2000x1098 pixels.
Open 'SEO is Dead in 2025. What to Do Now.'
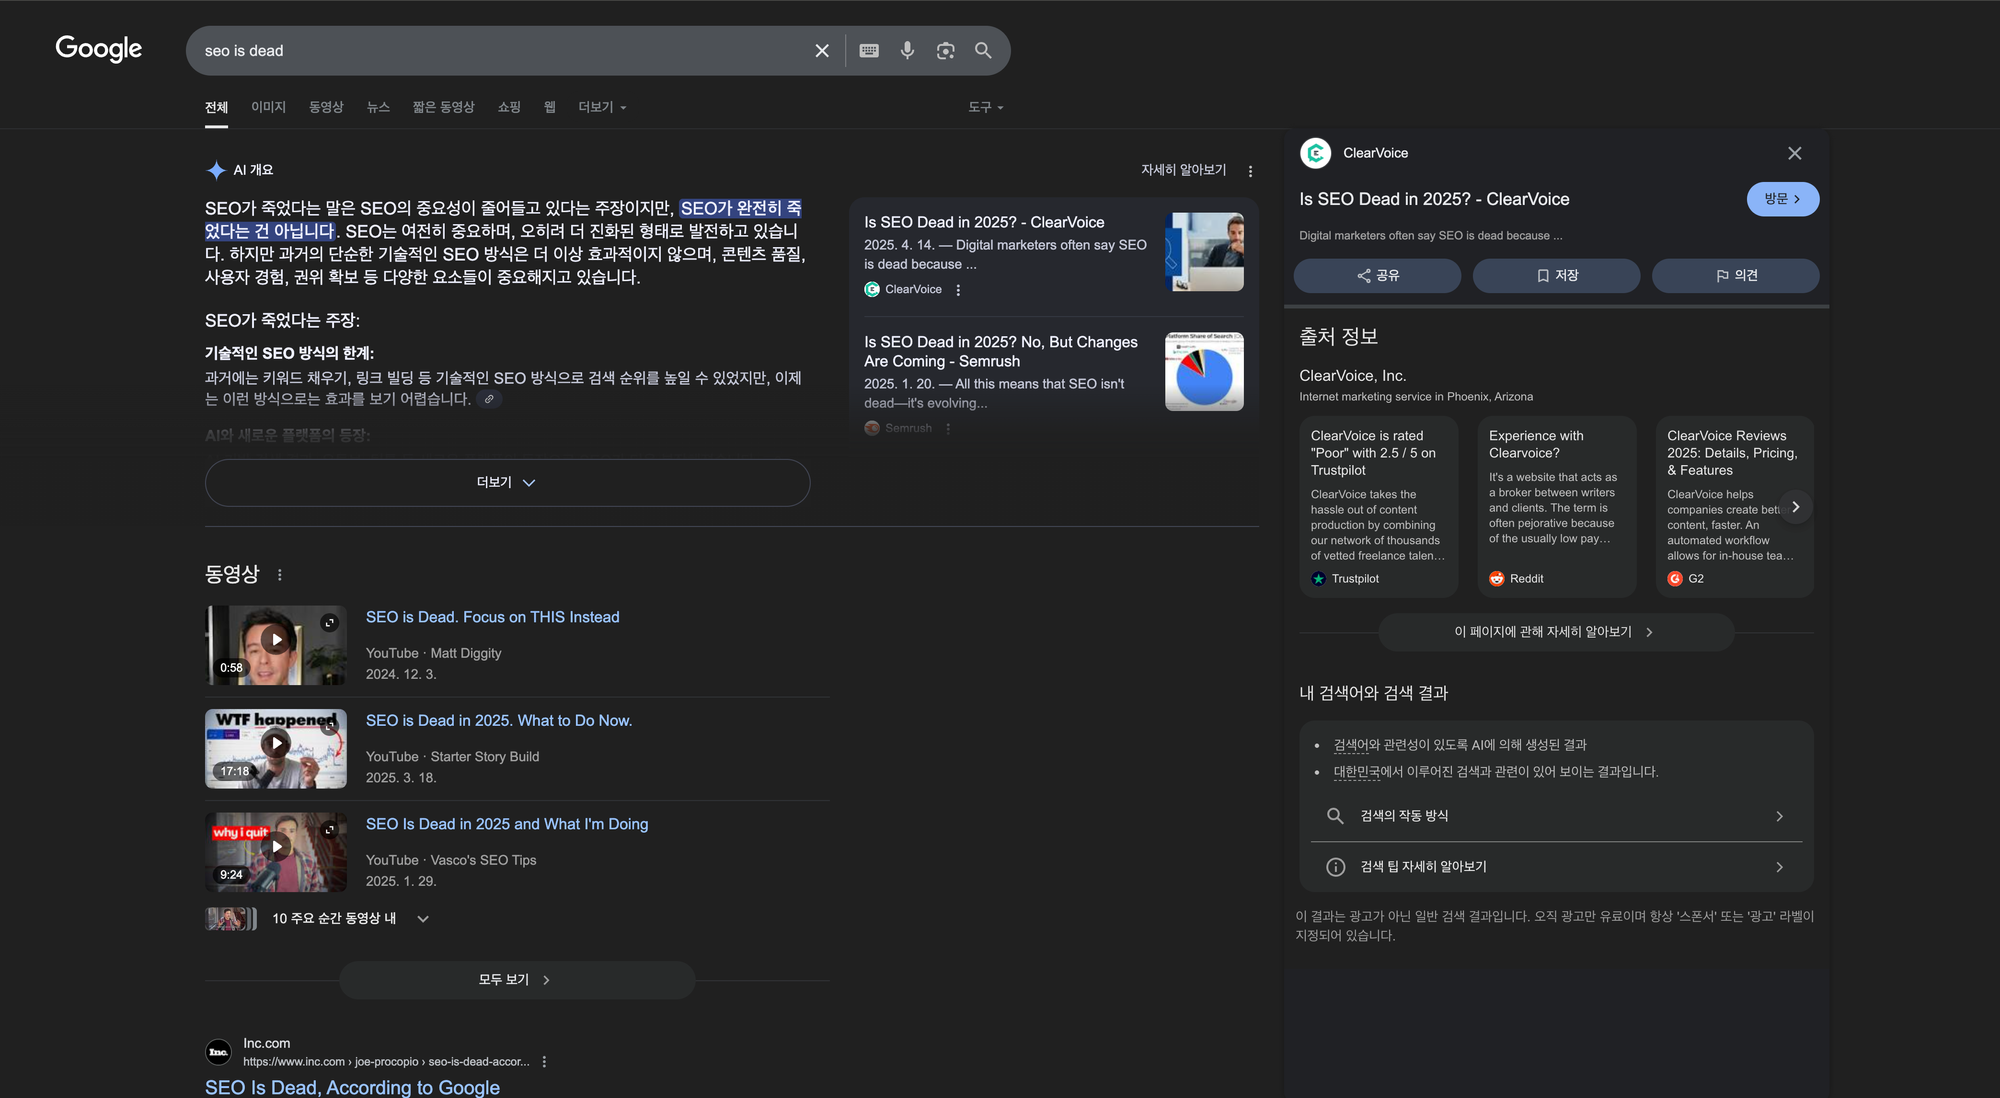[x=499, y=721]
